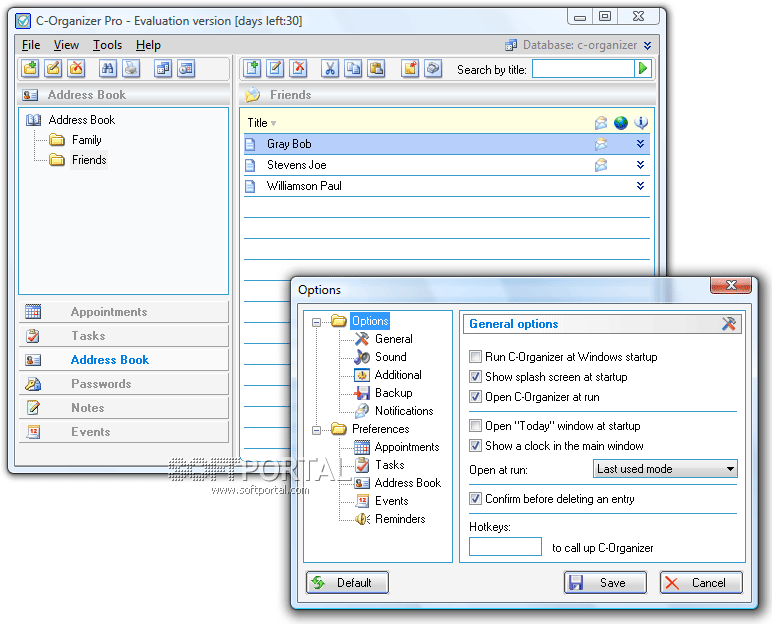Expand details for Gray Bob
This screenshot has width=772, height=624.
tap(640, 144)
